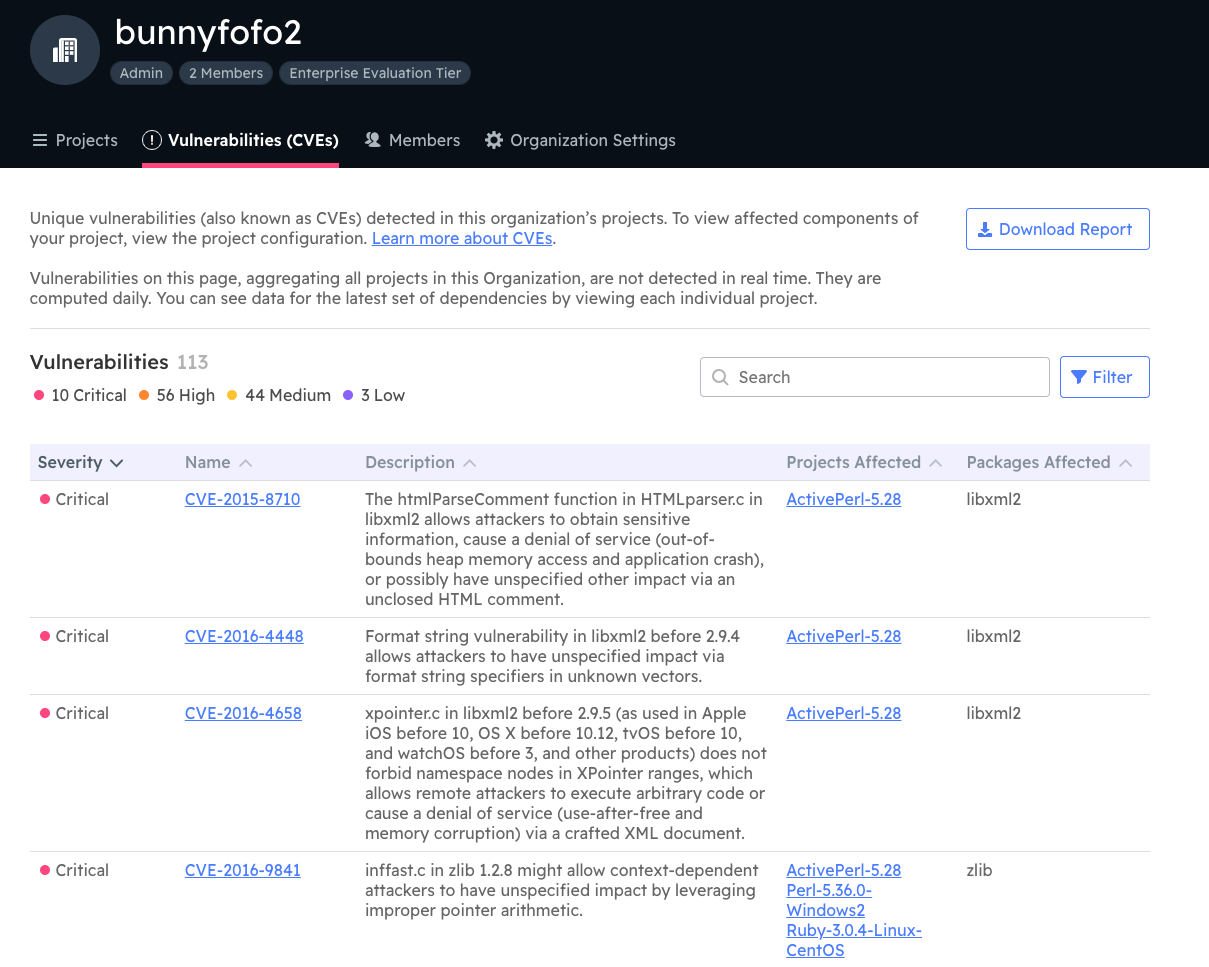The image size is (1209, 967).
Task: Sort by Severity using its chevron
Action: (117, 463)
